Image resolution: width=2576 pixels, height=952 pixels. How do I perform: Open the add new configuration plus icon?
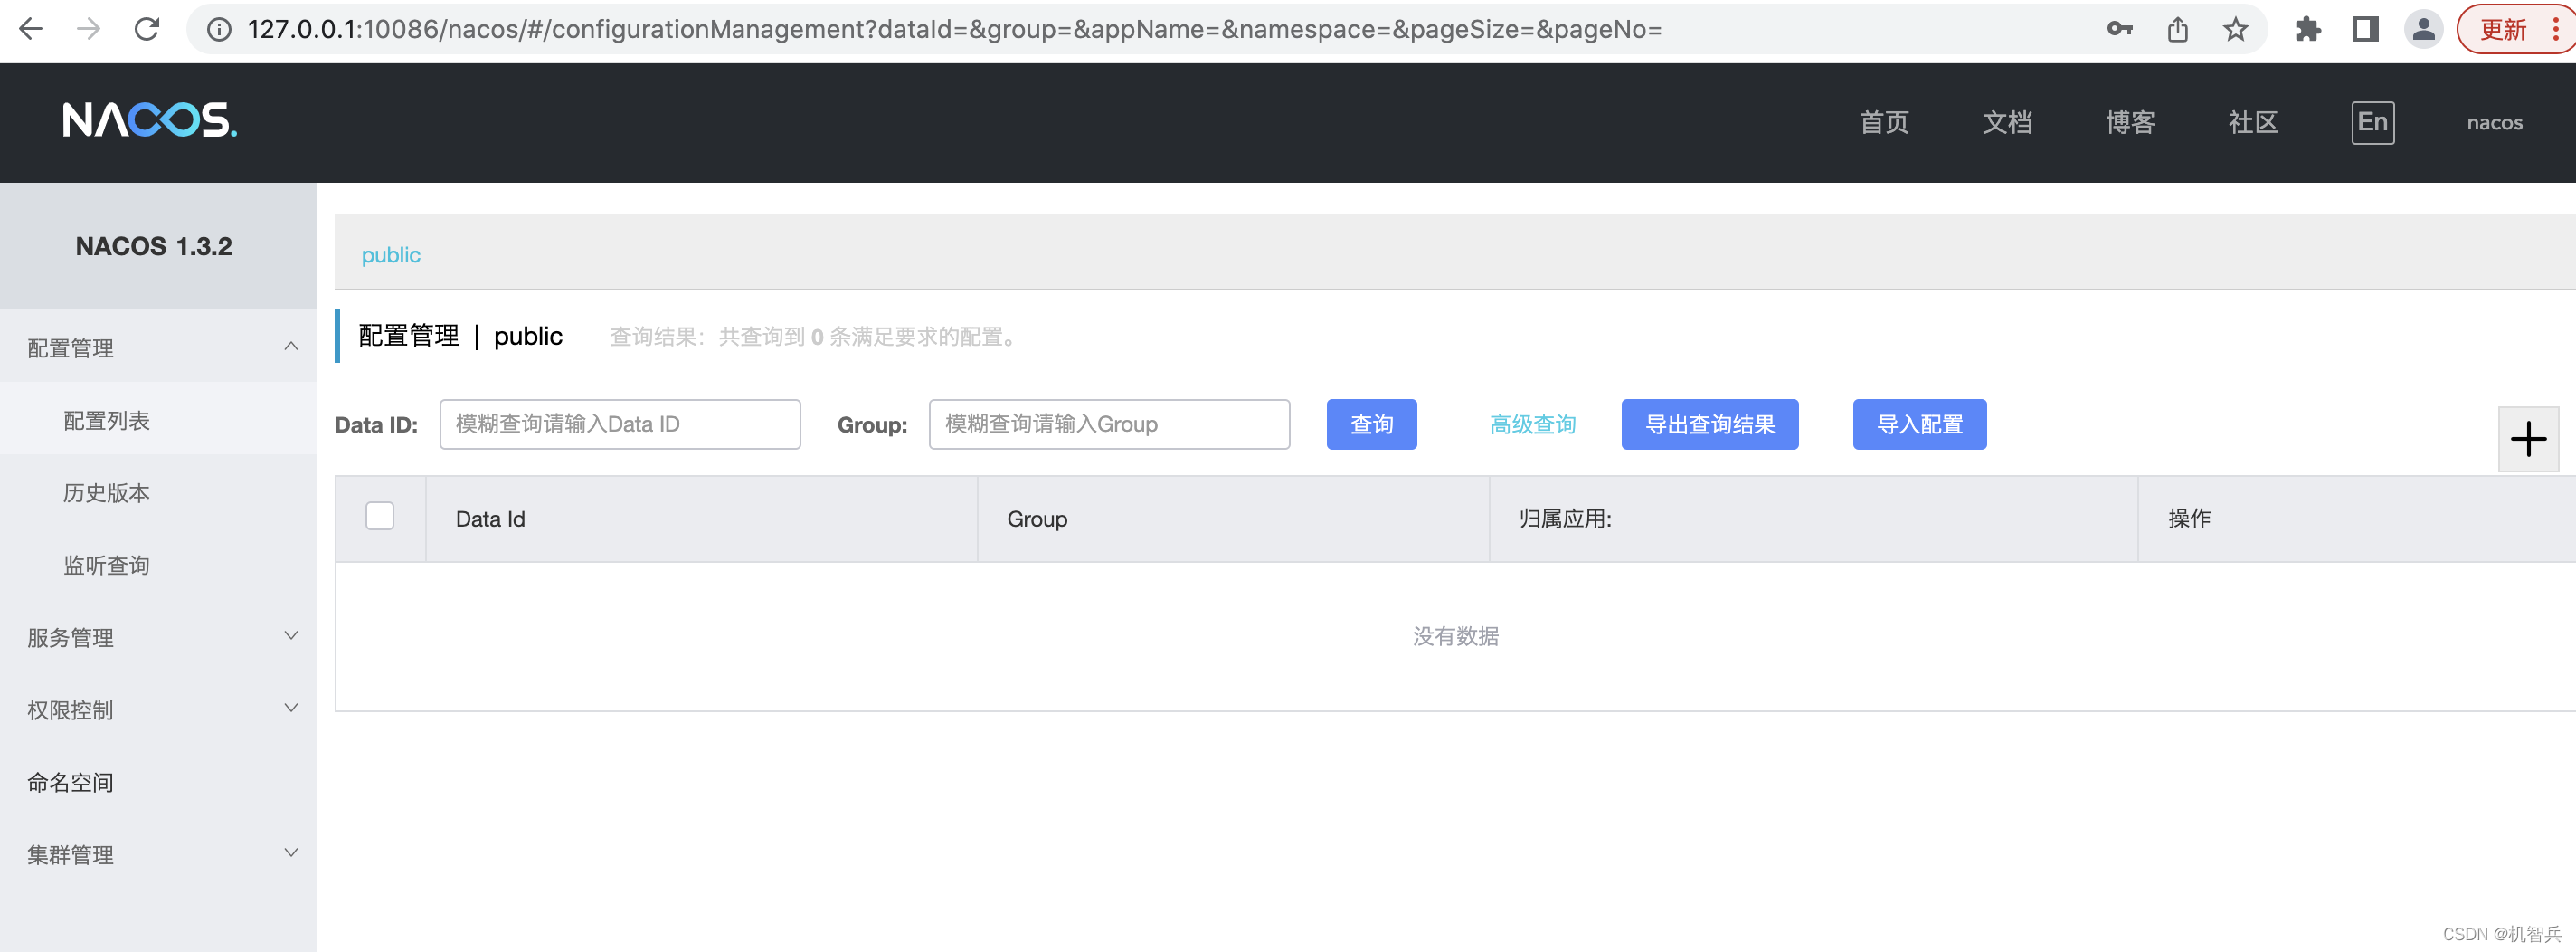coord(2529,439)
